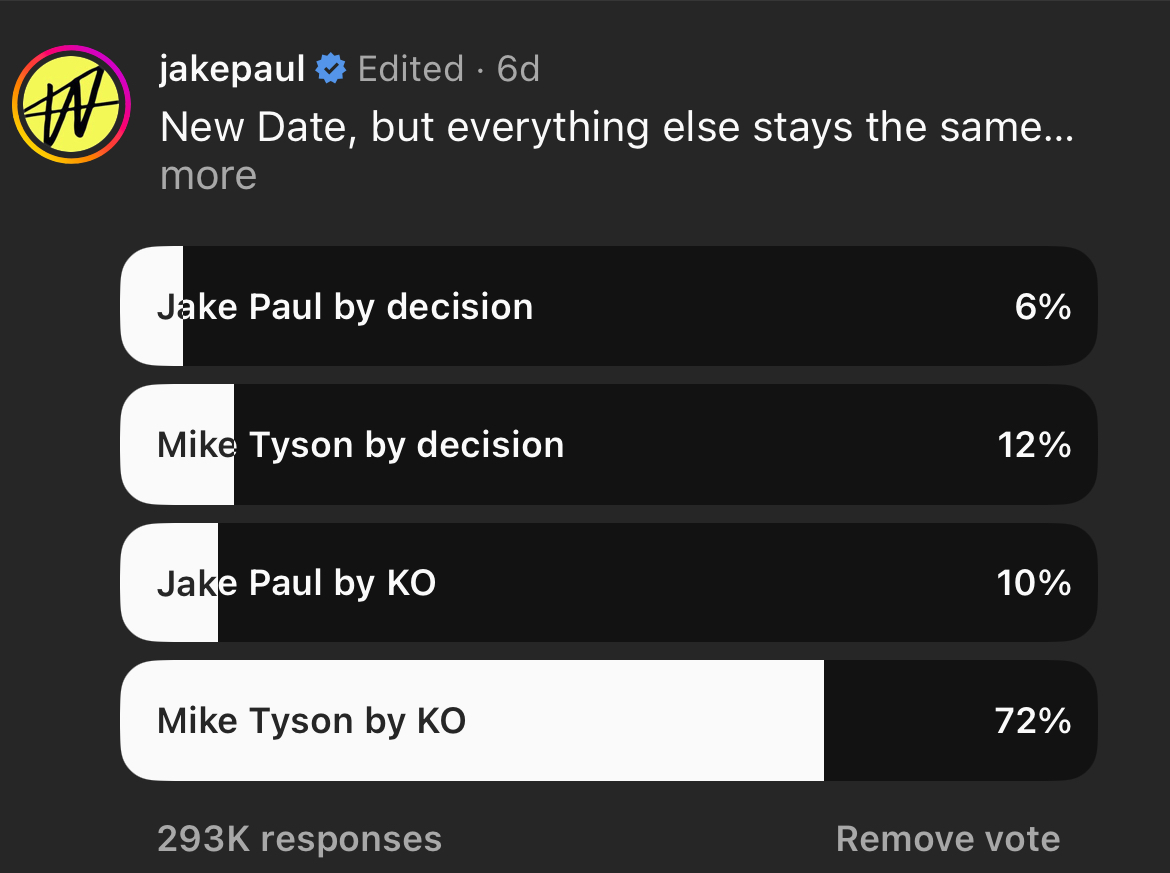Image resolution: width=1170 pixels, height=873 pixels.
Task: Select 'Mike Tyson by decision' poll option
Action: (608, 445)
